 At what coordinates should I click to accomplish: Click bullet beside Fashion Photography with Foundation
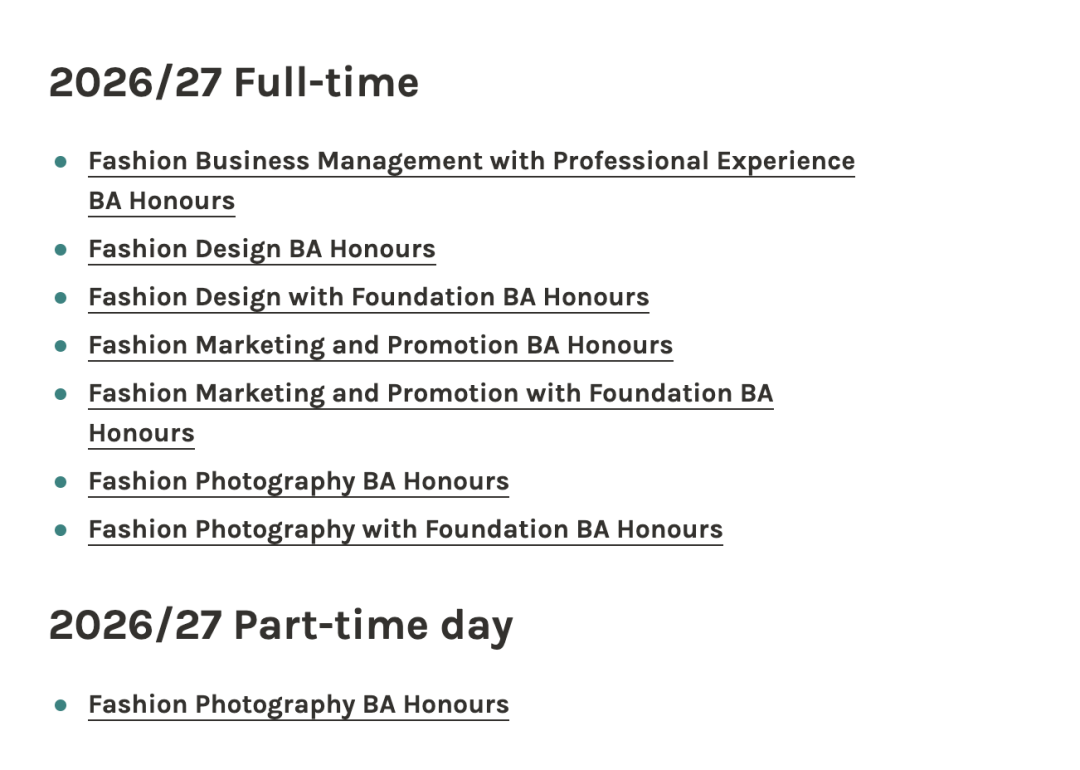(x=61, y=529)
